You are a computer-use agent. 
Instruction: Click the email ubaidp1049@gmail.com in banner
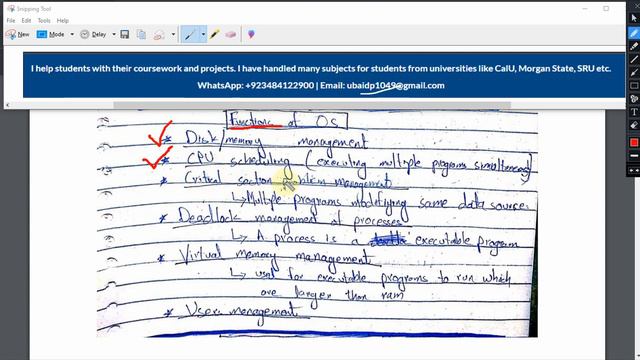coord(396,85)
